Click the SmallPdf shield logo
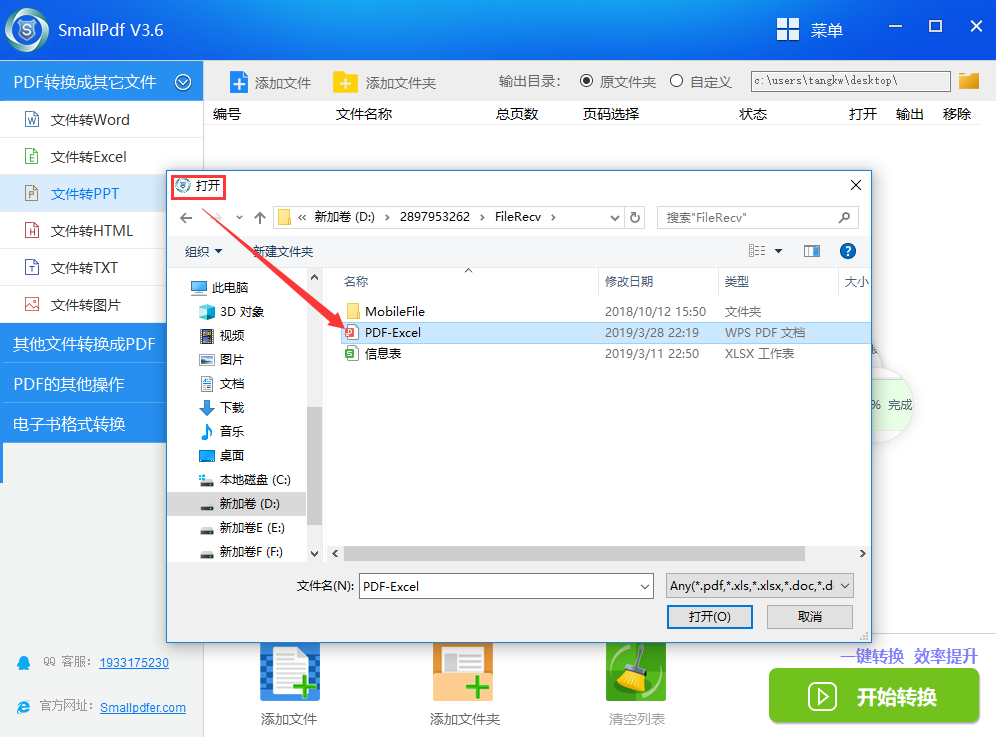 [x=27, y=30]
